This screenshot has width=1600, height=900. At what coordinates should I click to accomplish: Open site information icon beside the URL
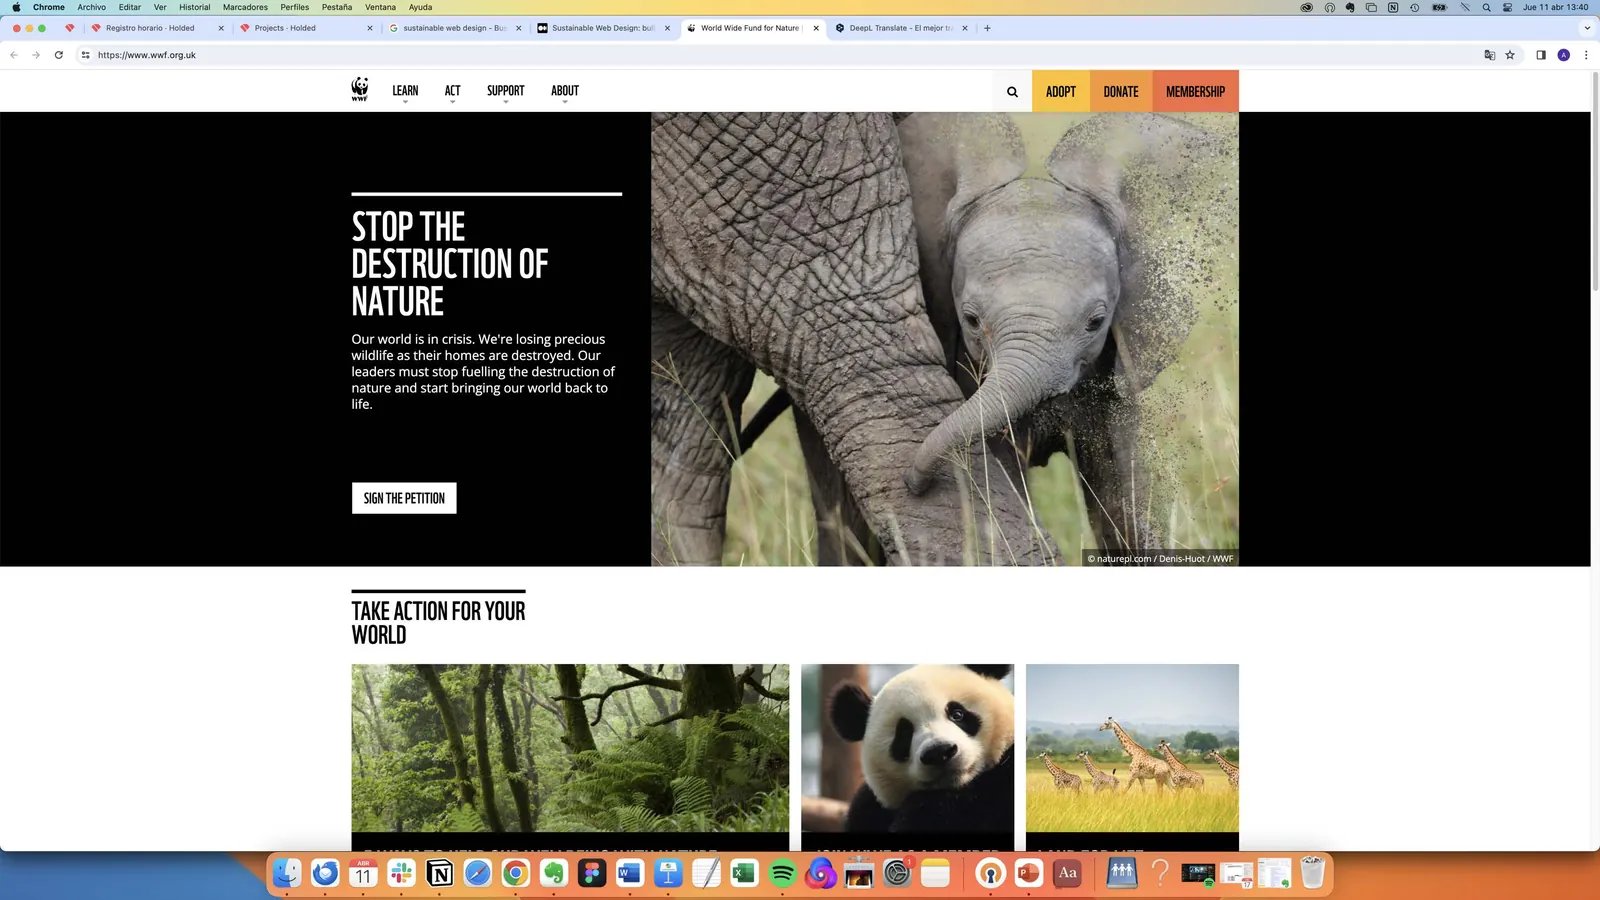coord(85,55)
